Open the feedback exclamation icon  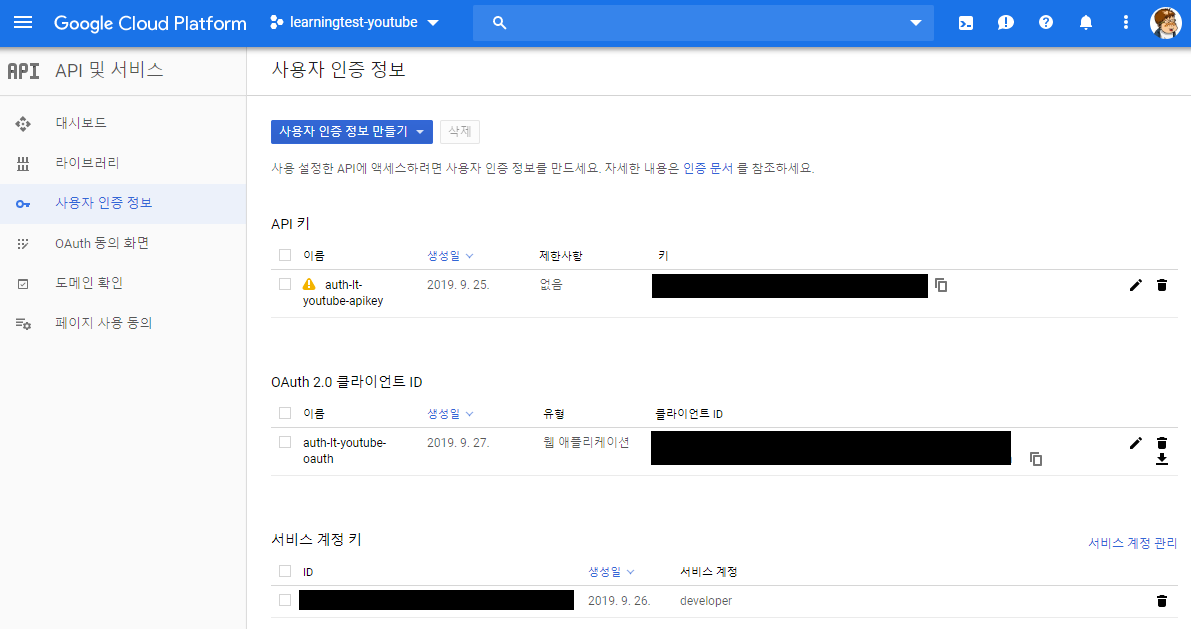[x=1006, y=23]
